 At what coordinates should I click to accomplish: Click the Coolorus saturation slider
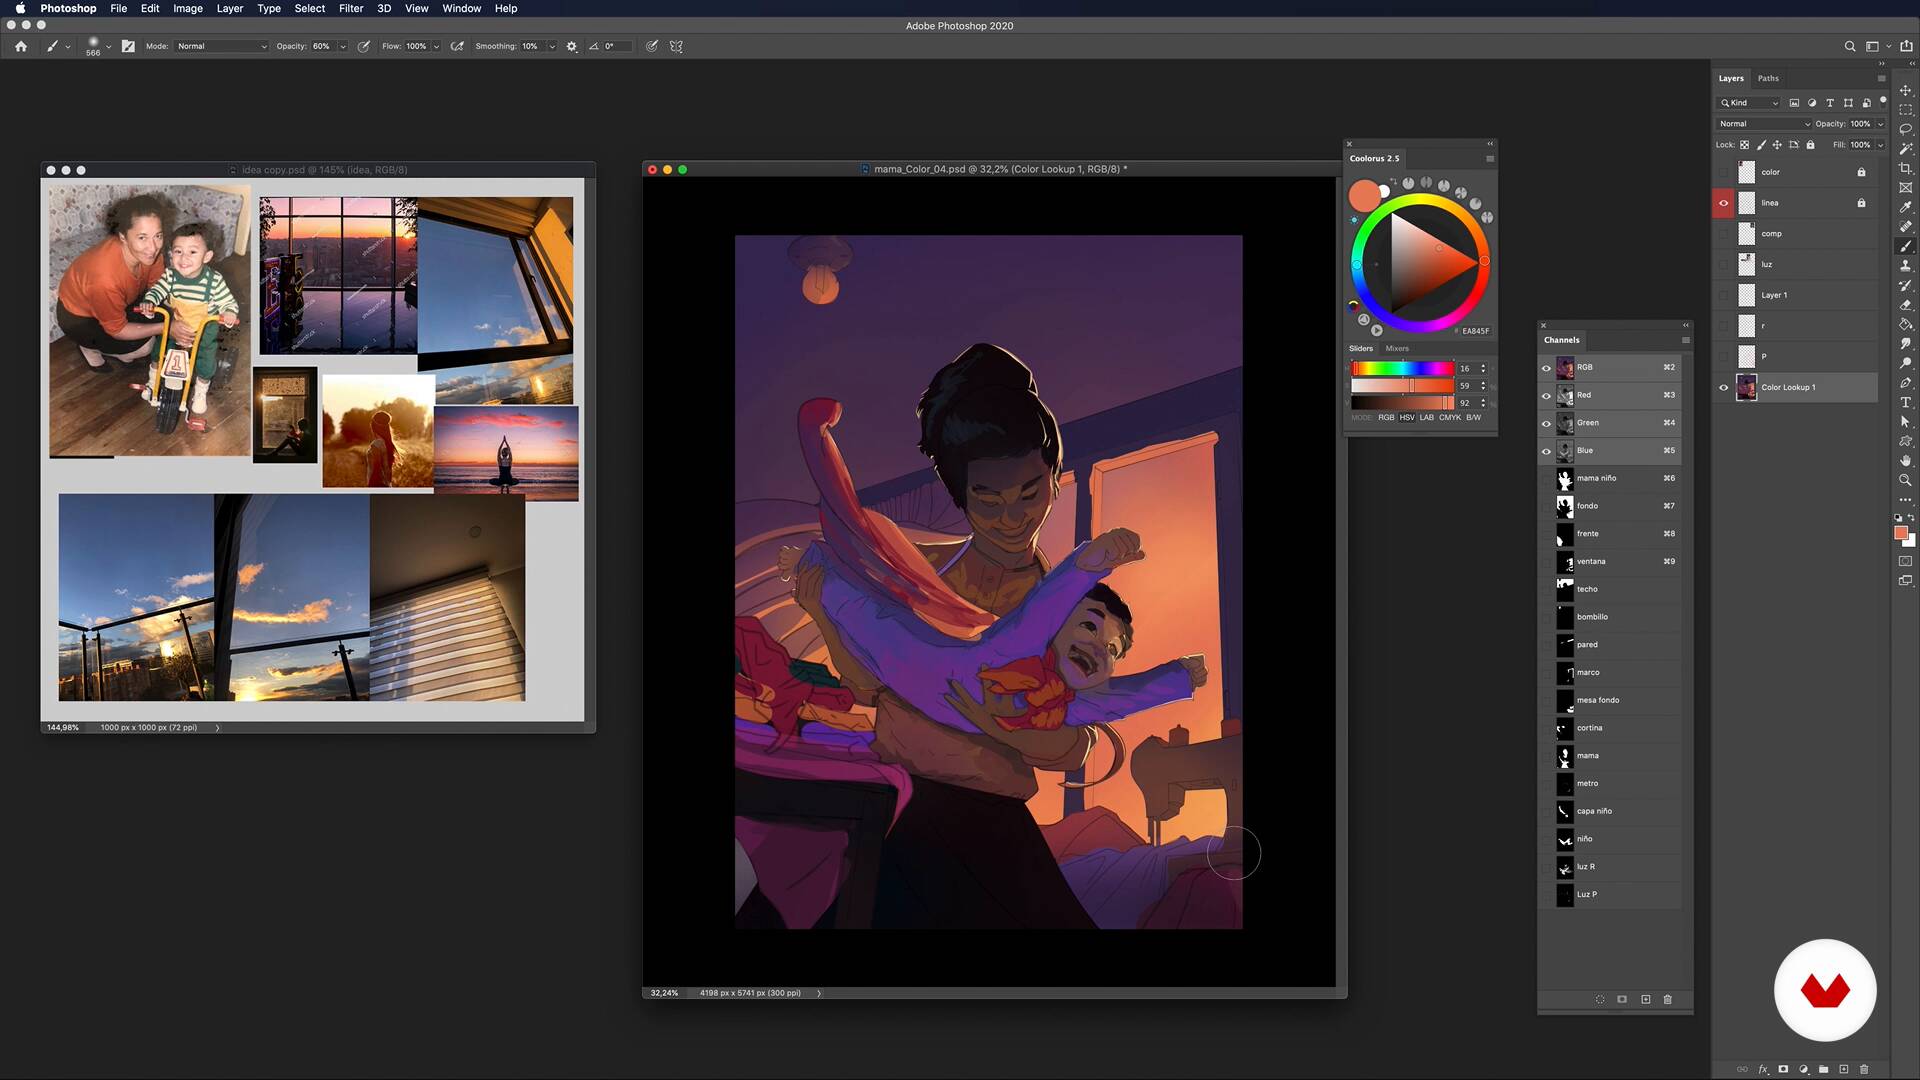point(1403,386)
